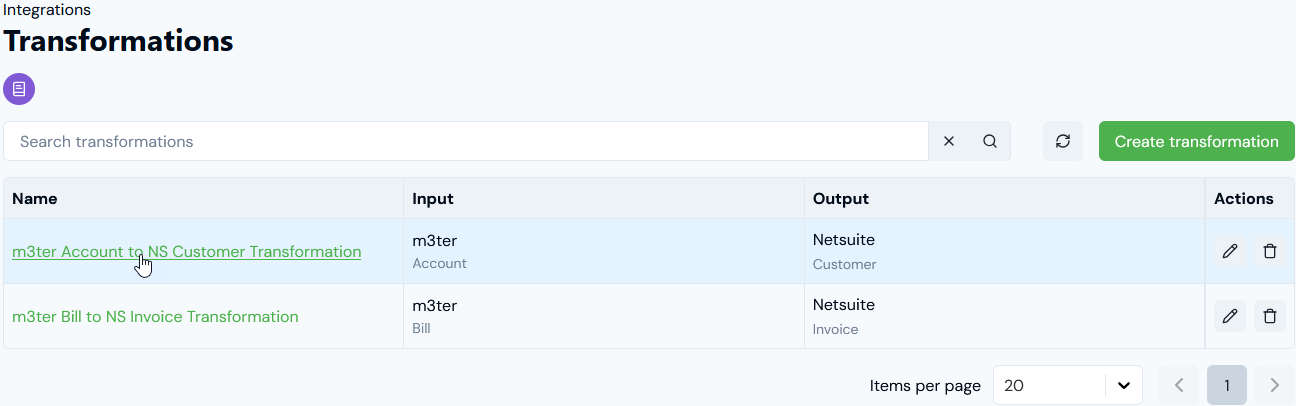Click the magnifier search icon
The image size is (1296, 406).
click(x=990, y=141)
